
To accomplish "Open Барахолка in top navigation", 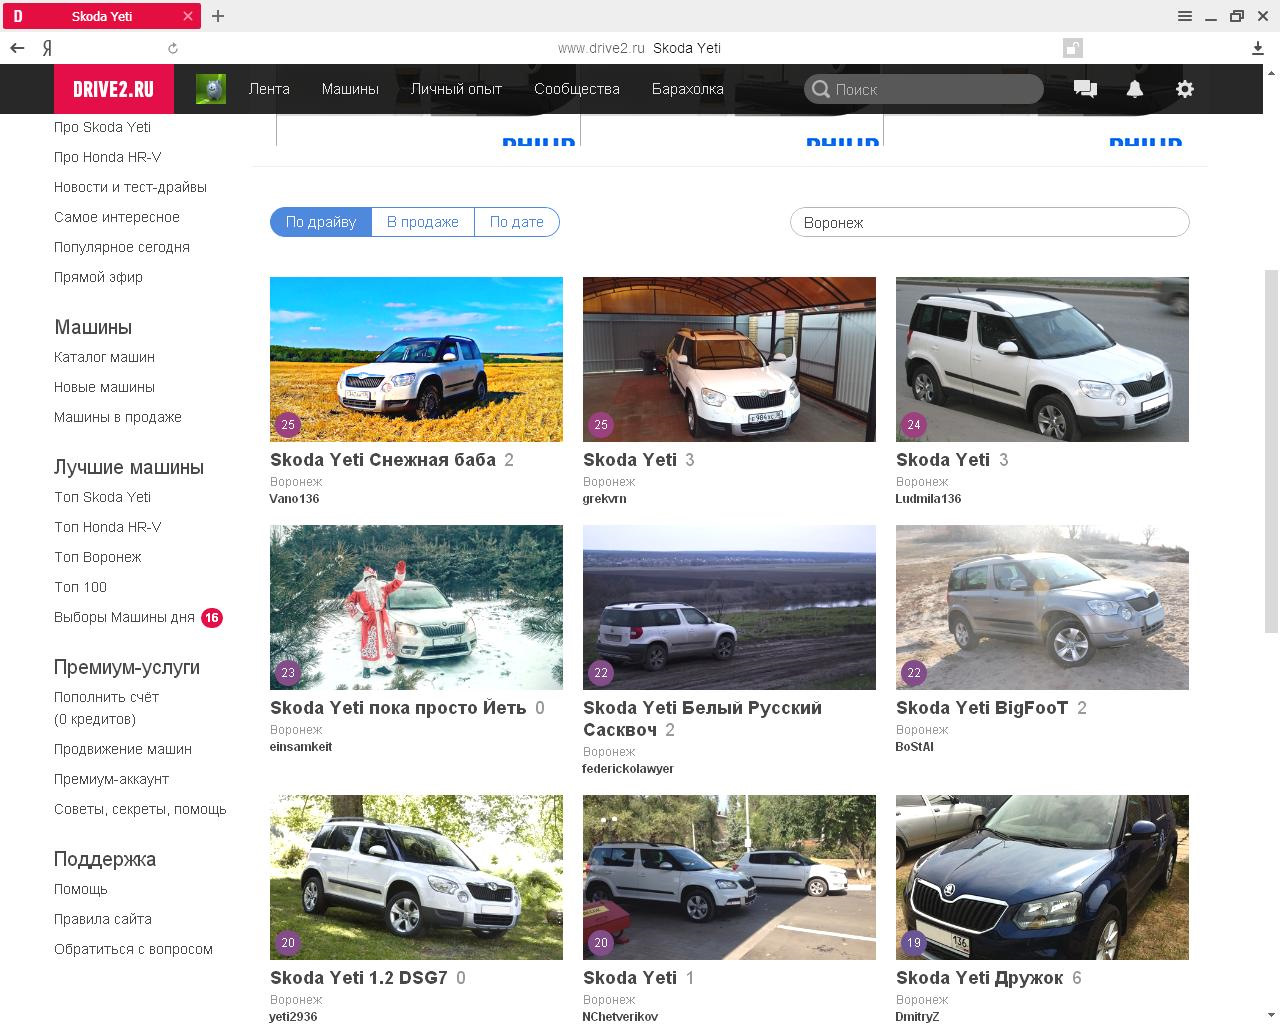I will [x=688, y=89].
